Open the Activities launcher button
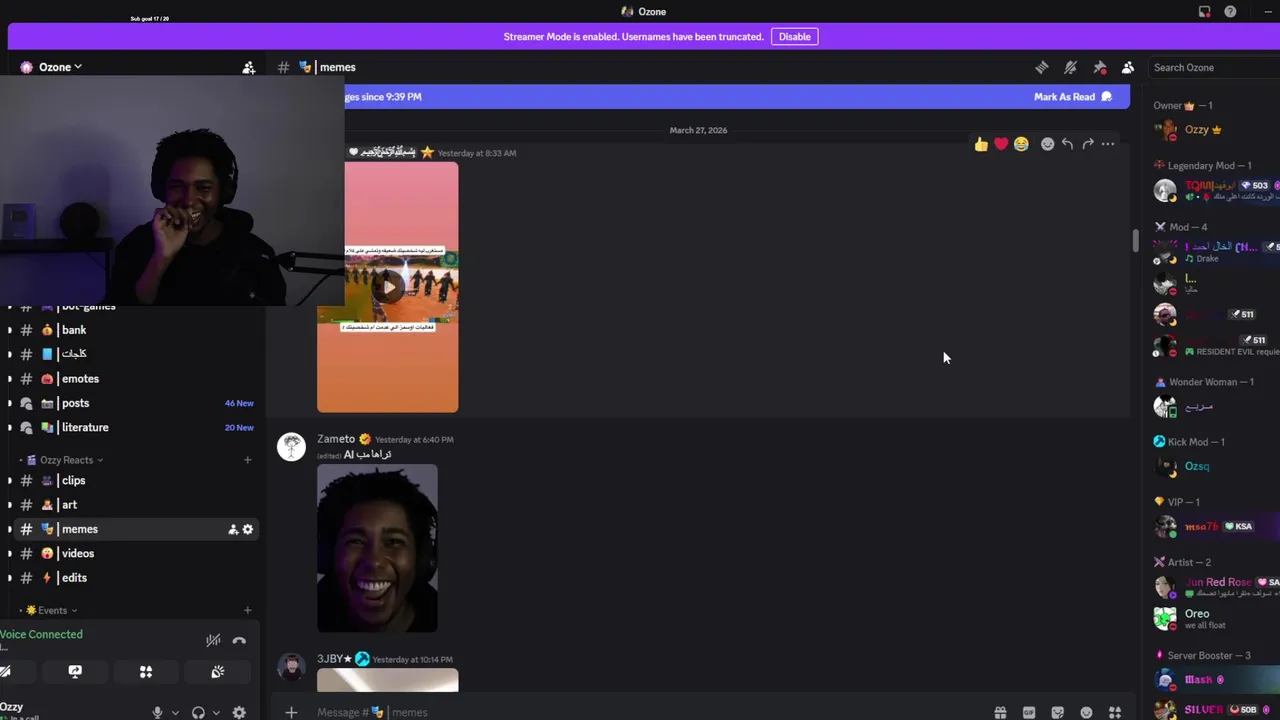This screenshot has height=720, width=1280. (x=146, y=672)
